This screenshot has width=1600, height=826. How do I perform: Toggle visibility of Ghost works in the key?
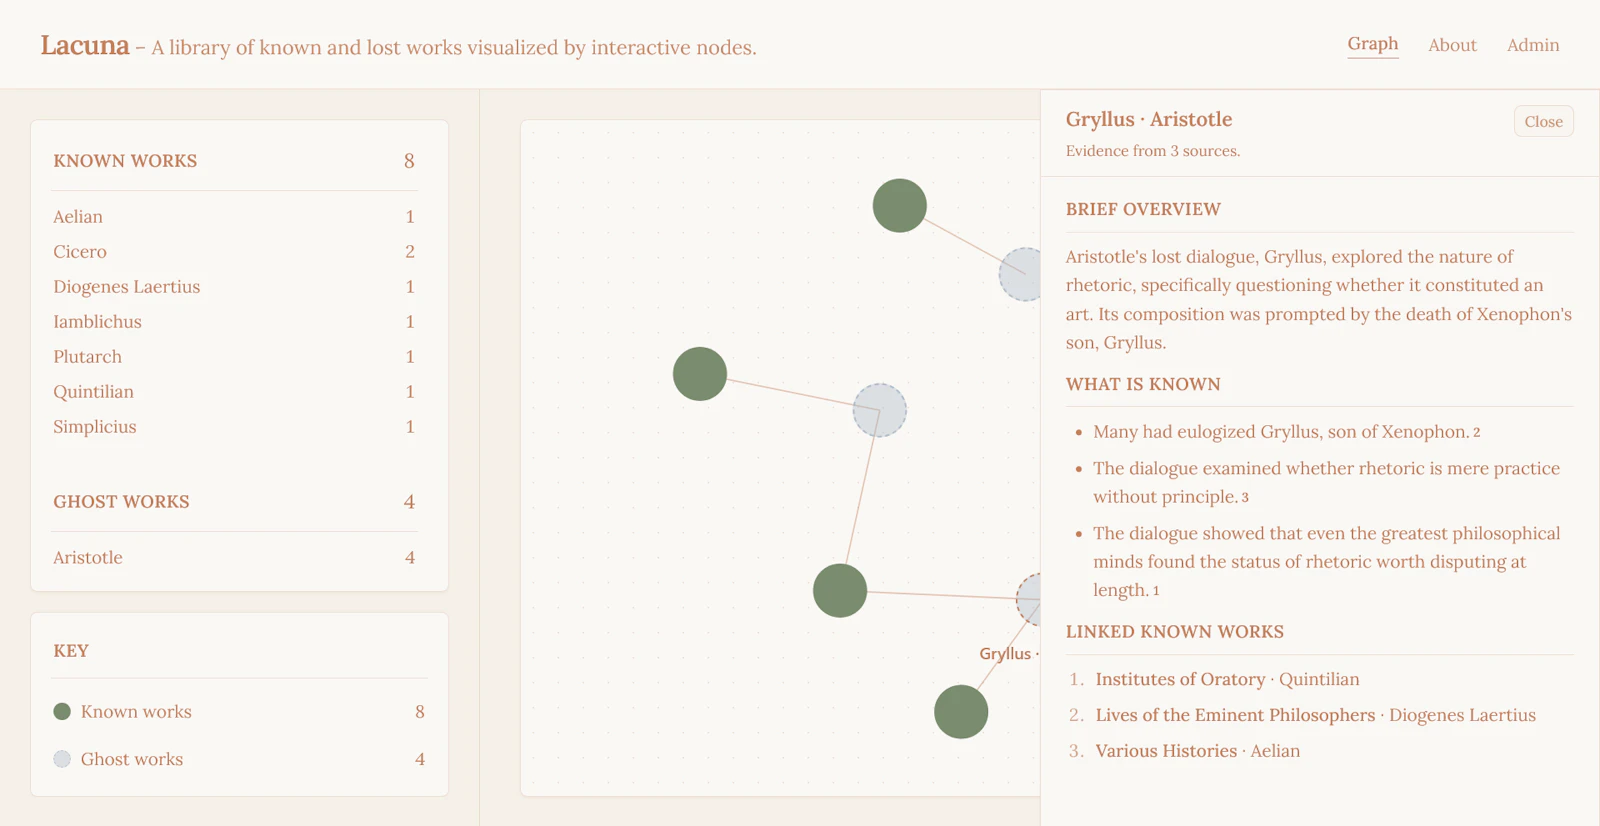tap(133, 758)
